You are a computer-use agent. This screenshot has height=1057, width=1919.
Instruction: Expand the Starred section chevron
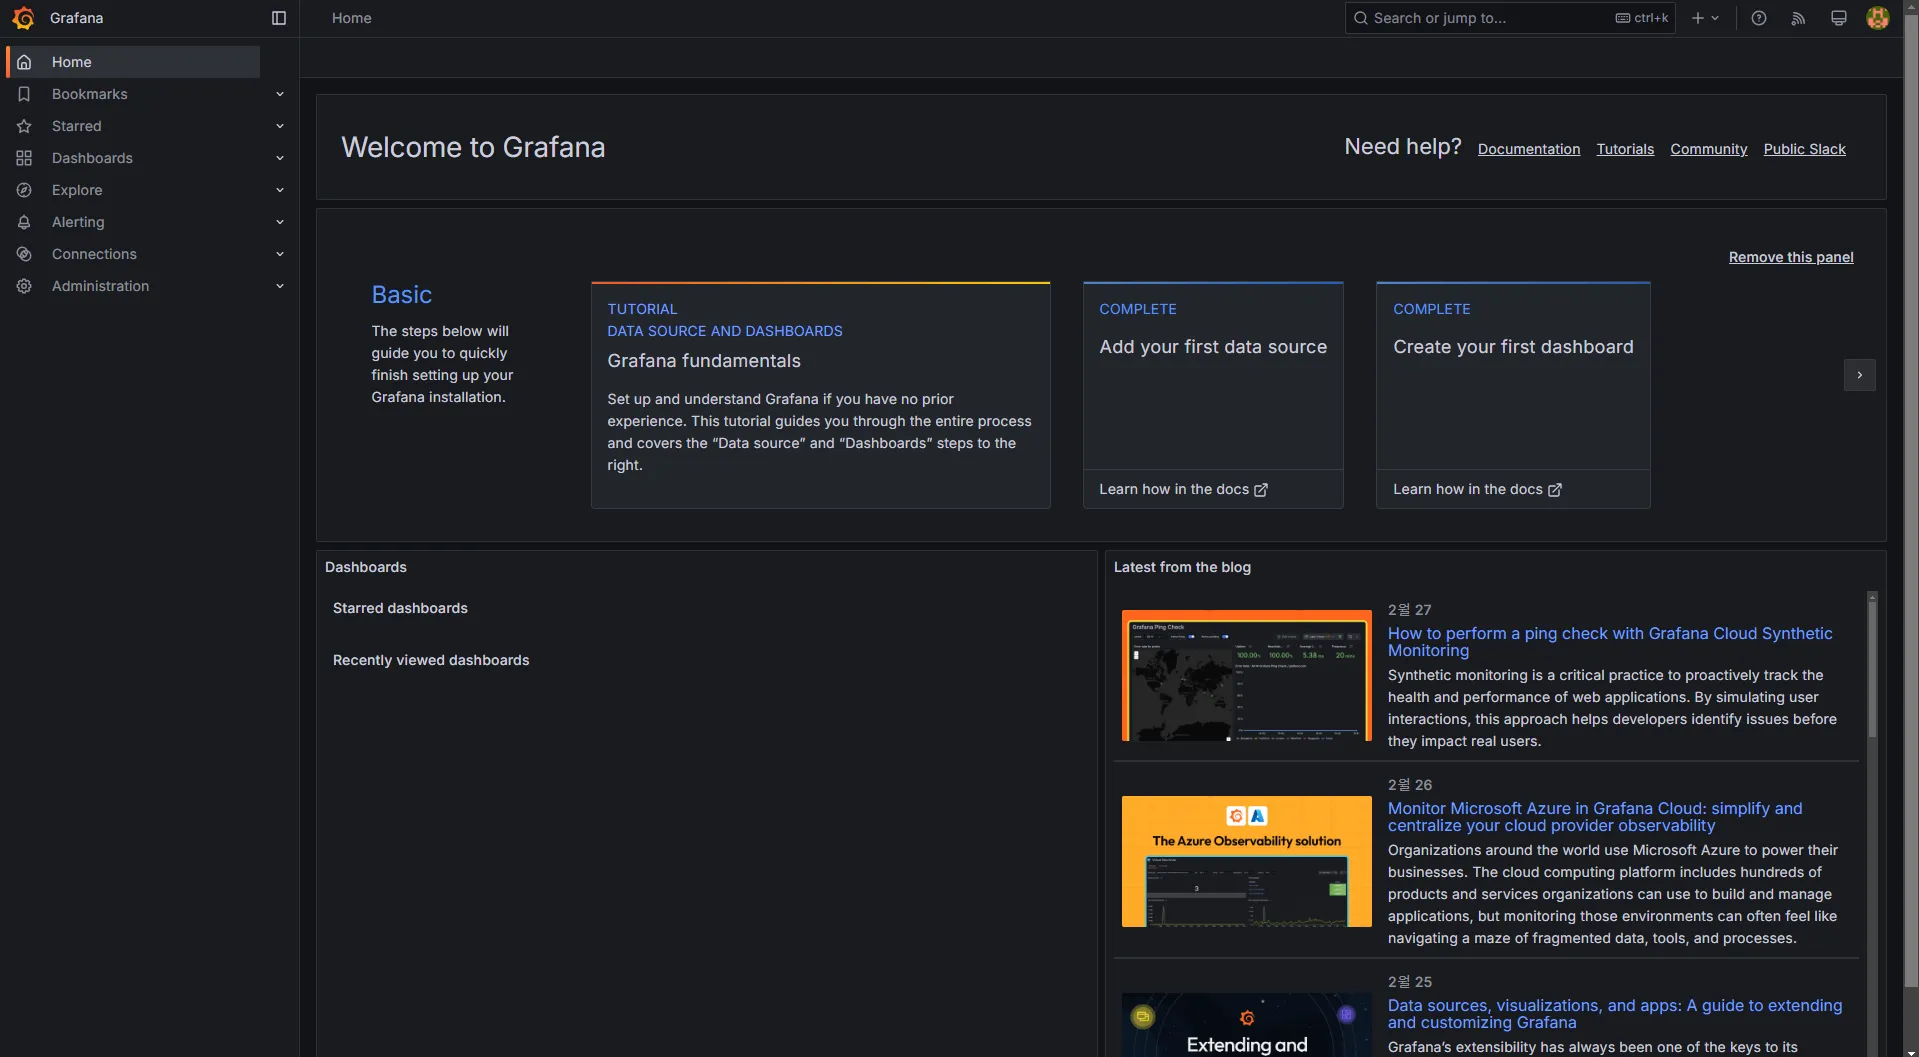pos(280,126)
